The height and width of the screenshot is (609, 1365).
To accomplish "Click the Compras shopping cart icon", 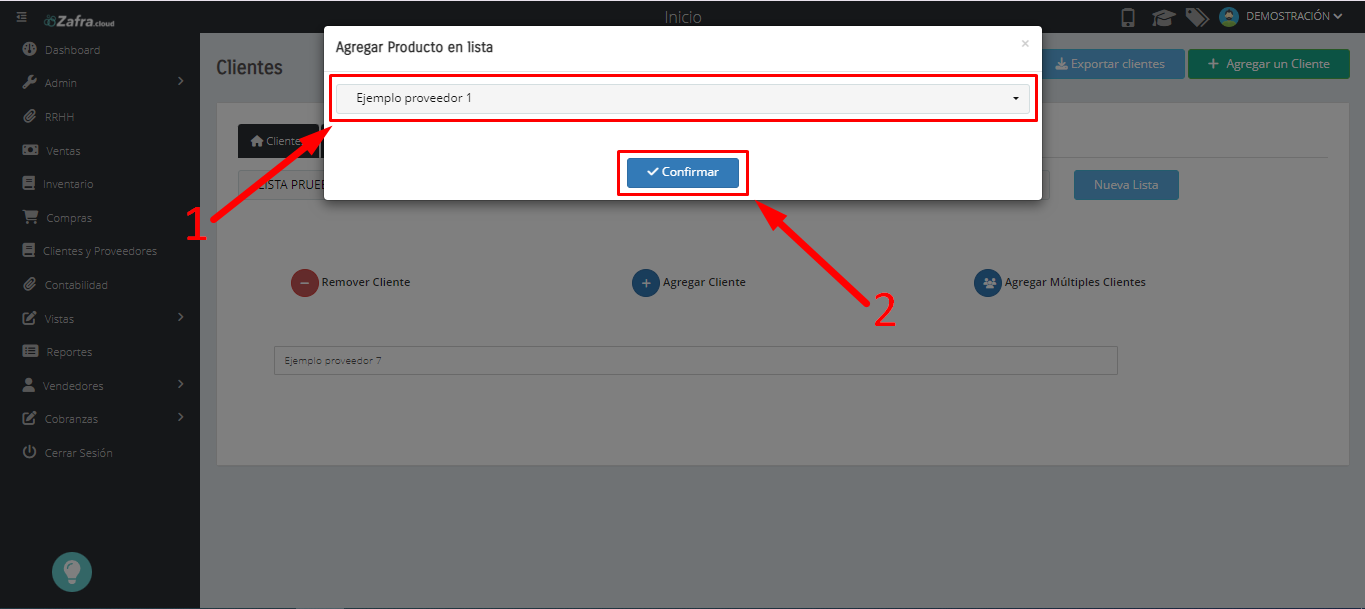I will [30, 217].
